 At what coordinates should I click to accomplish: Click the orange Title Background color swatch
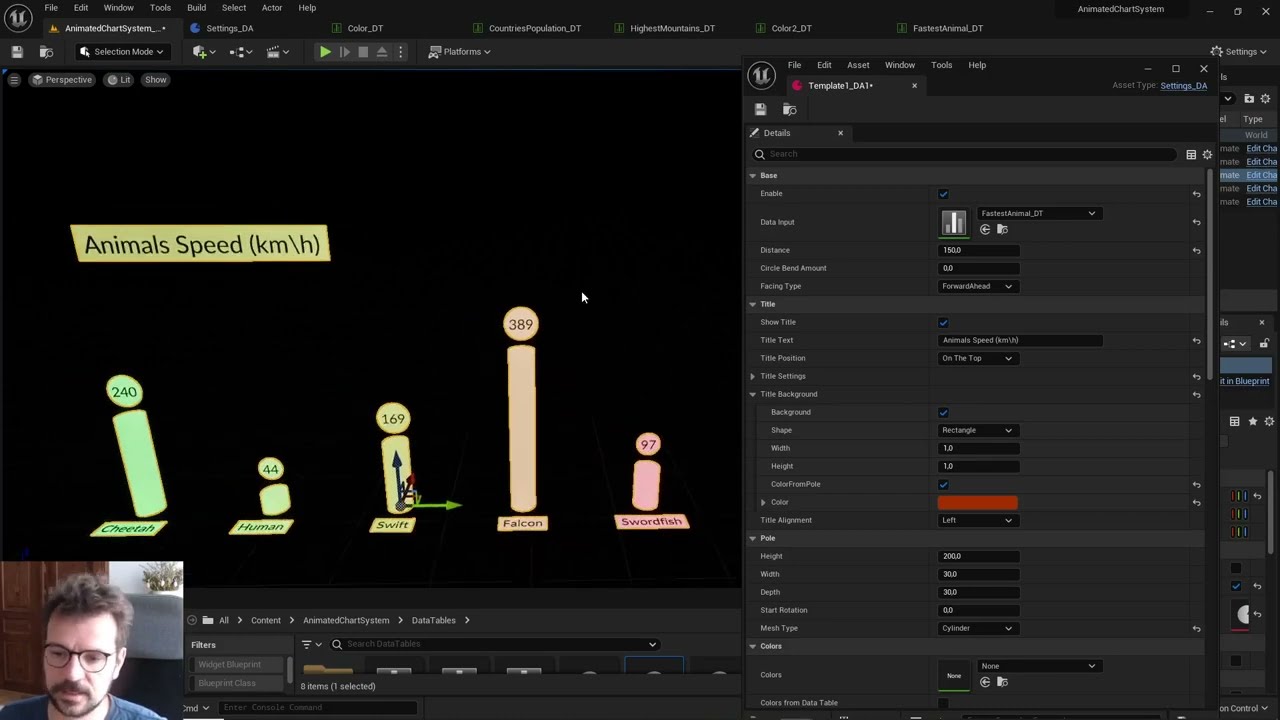977,502
